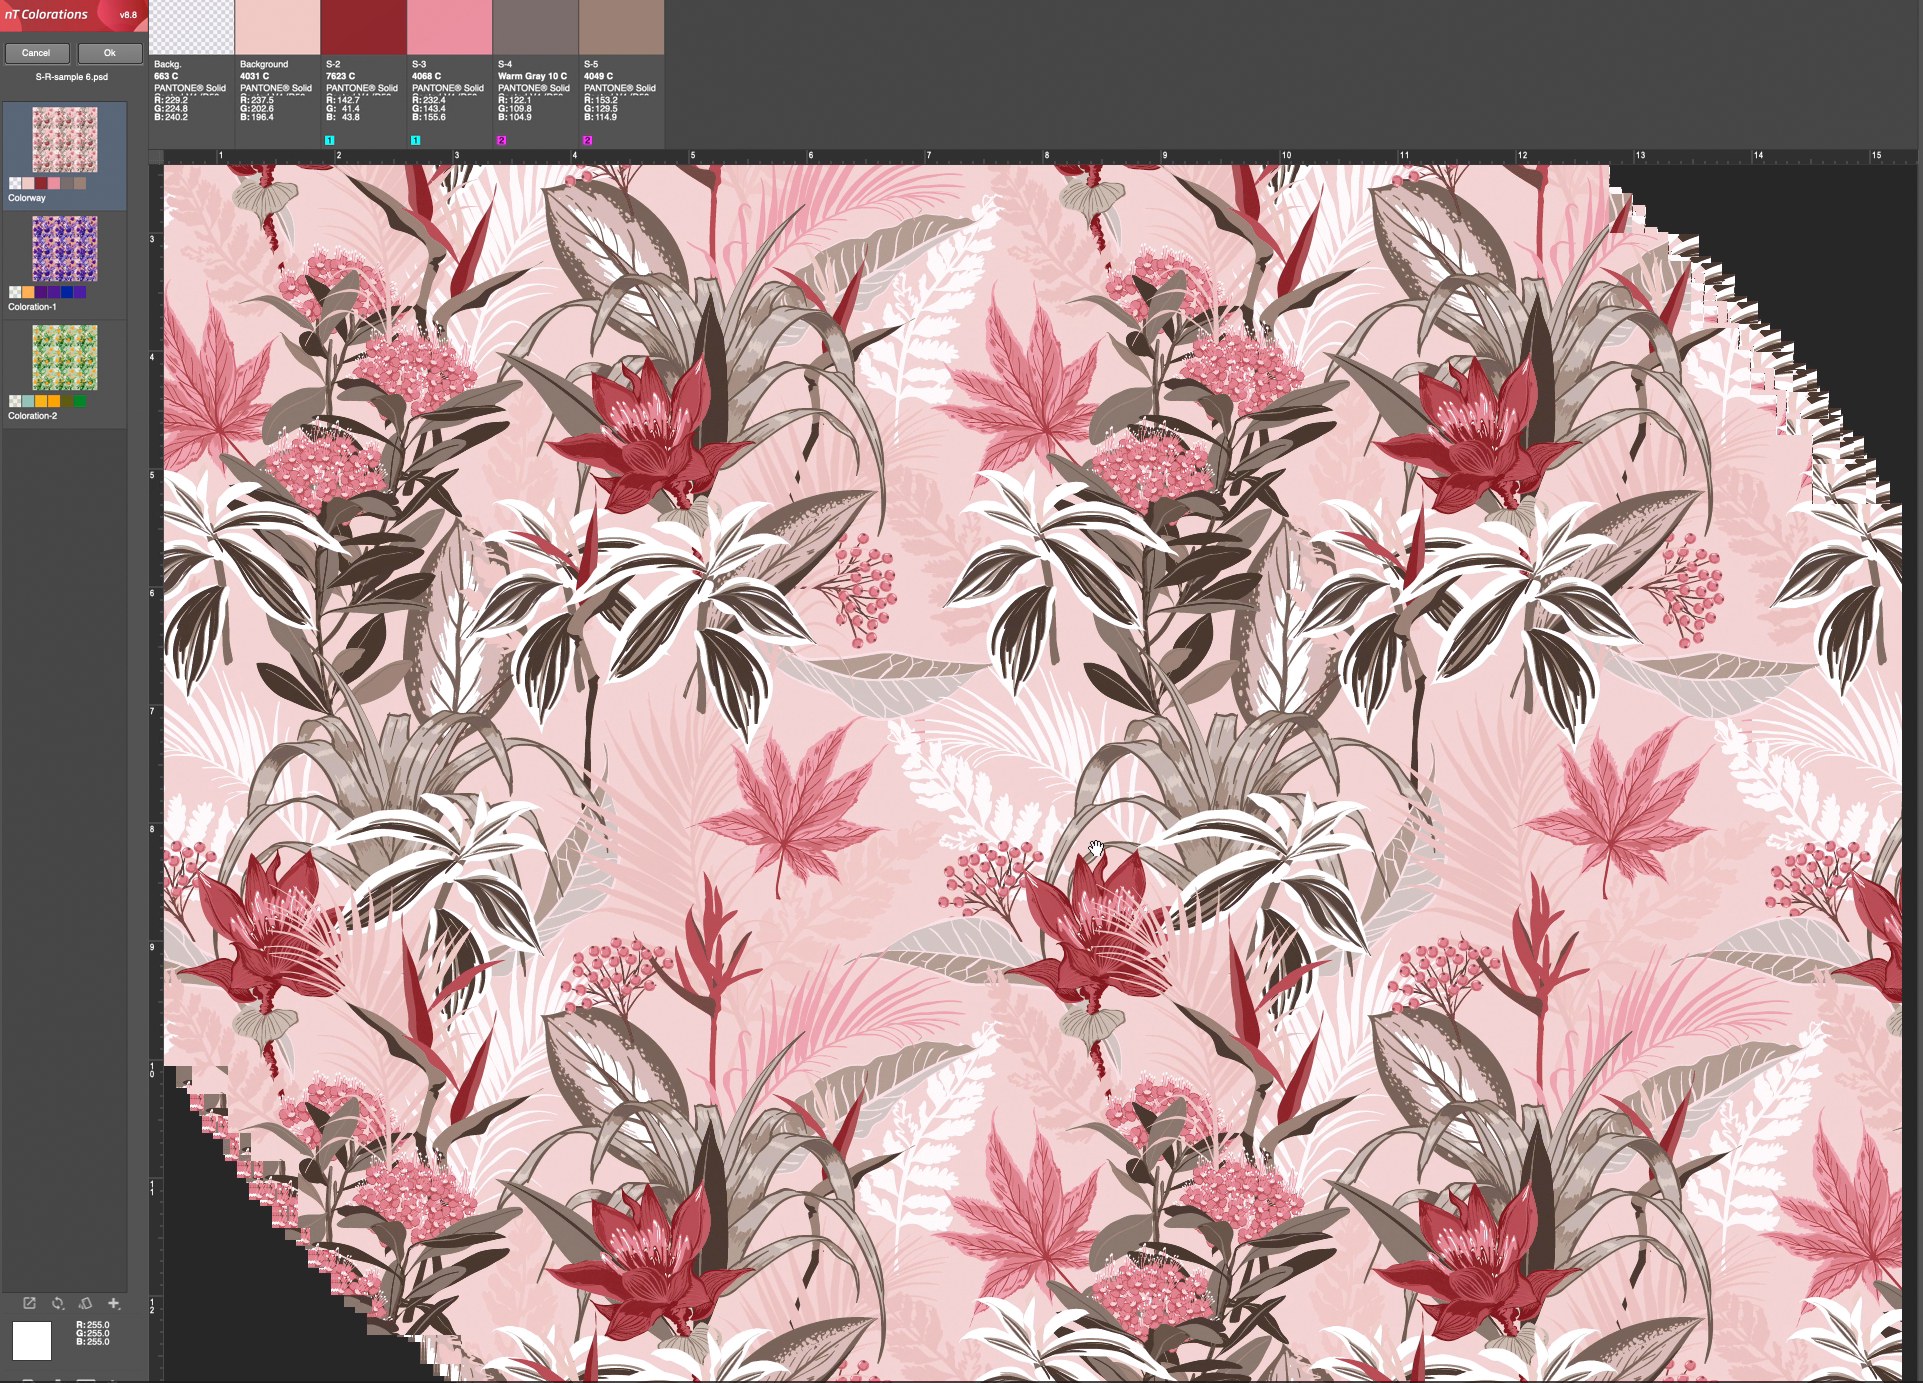Click the fan swatch cards icon
This screenshot has height=1383, width=1923.
[85, 1303]
